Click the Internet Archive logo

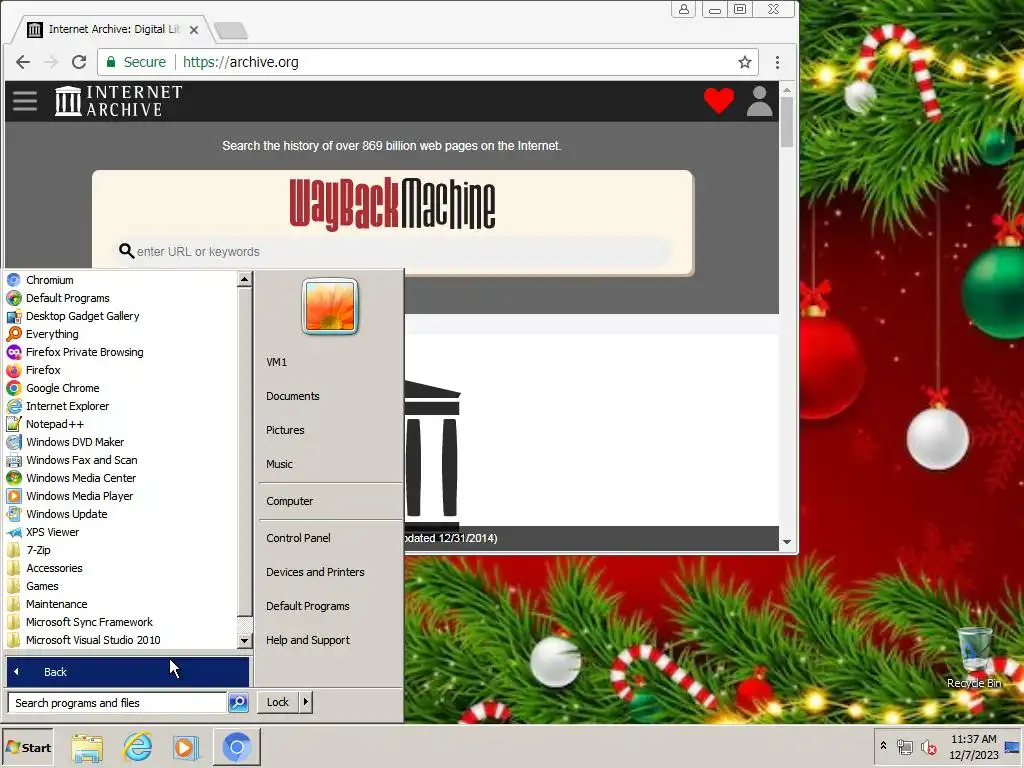[118, 101]
